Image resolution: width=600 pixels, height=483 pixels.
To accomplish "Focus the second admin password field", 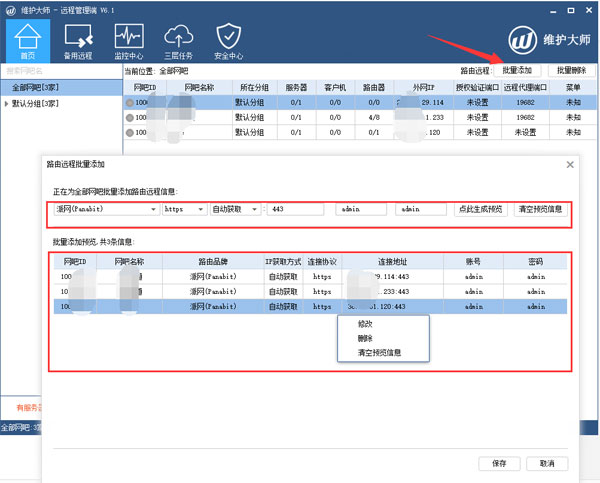I will (x=421, y=209).
